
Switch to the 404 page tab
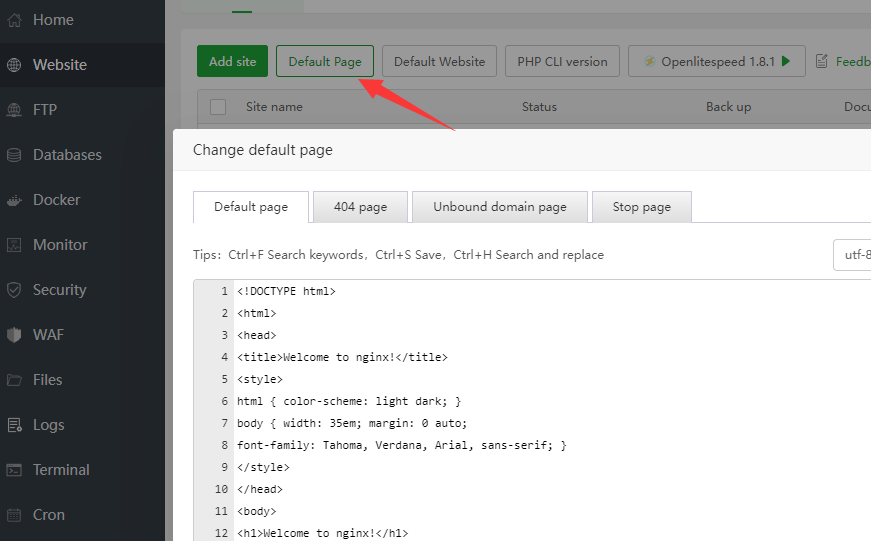click(x=360, y=207)
